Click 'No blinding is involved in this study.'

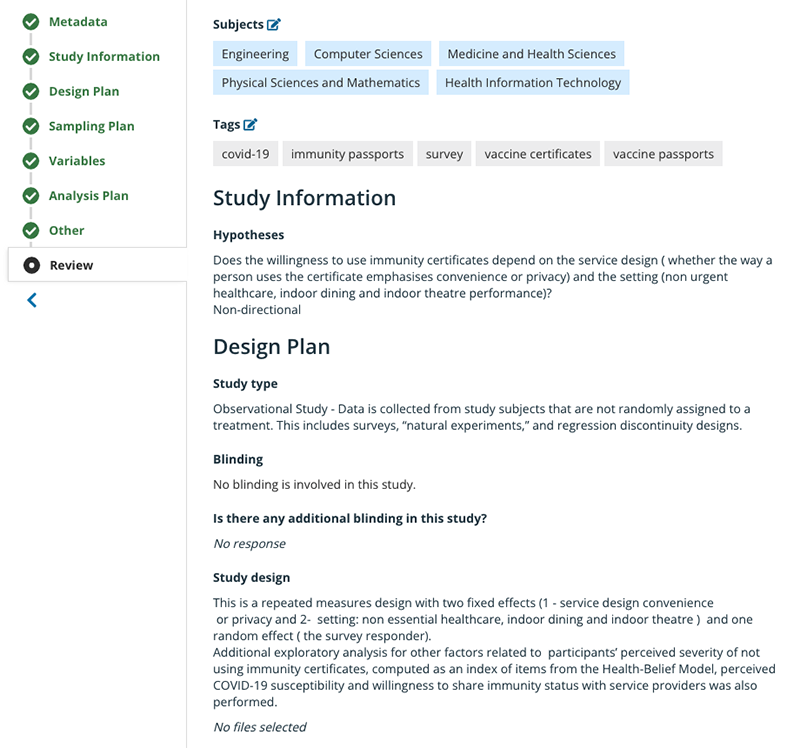[x=314, y=484]
